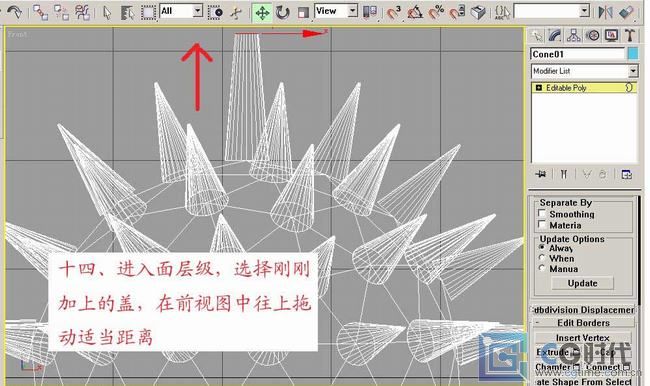Select the When update radio option
The width and height of the screenshot is (650, 386).
point(542,257)
